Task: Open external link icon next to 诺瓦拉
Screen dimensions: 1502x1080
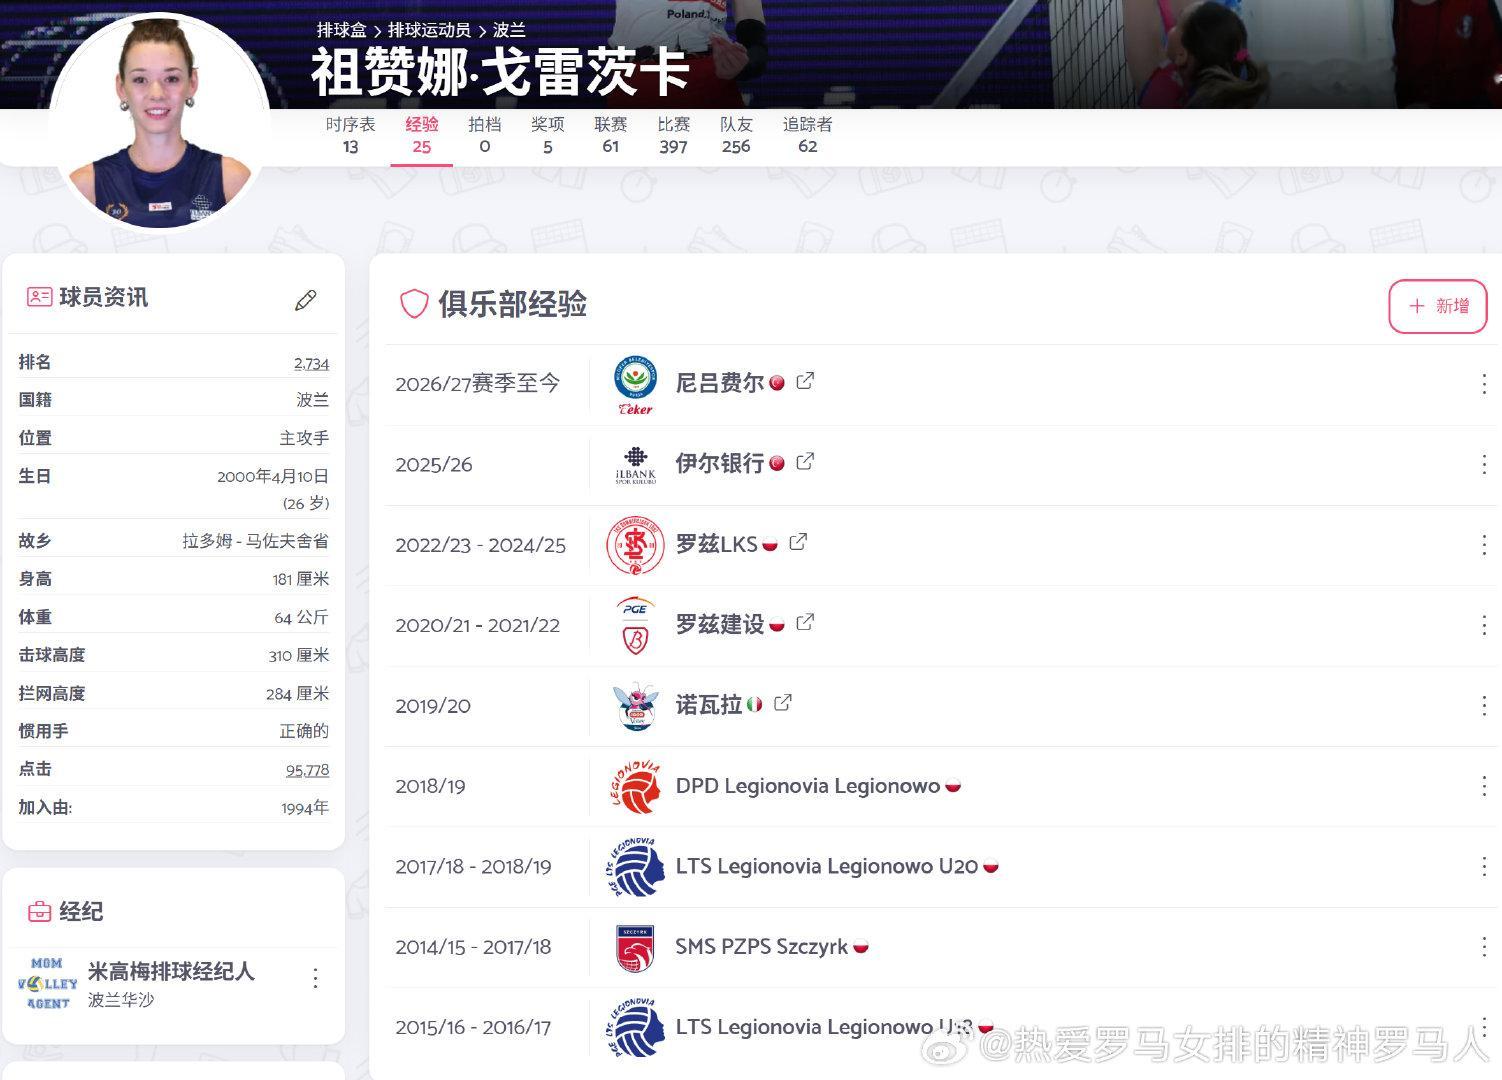Action: (x=783, y=703)
